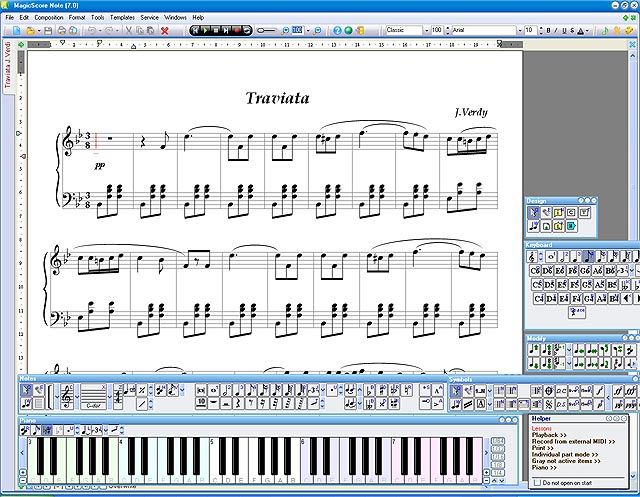640x497 pixels.
Task: Print the Traviata score
Action: pyautogui.click(x=61, y=31)
